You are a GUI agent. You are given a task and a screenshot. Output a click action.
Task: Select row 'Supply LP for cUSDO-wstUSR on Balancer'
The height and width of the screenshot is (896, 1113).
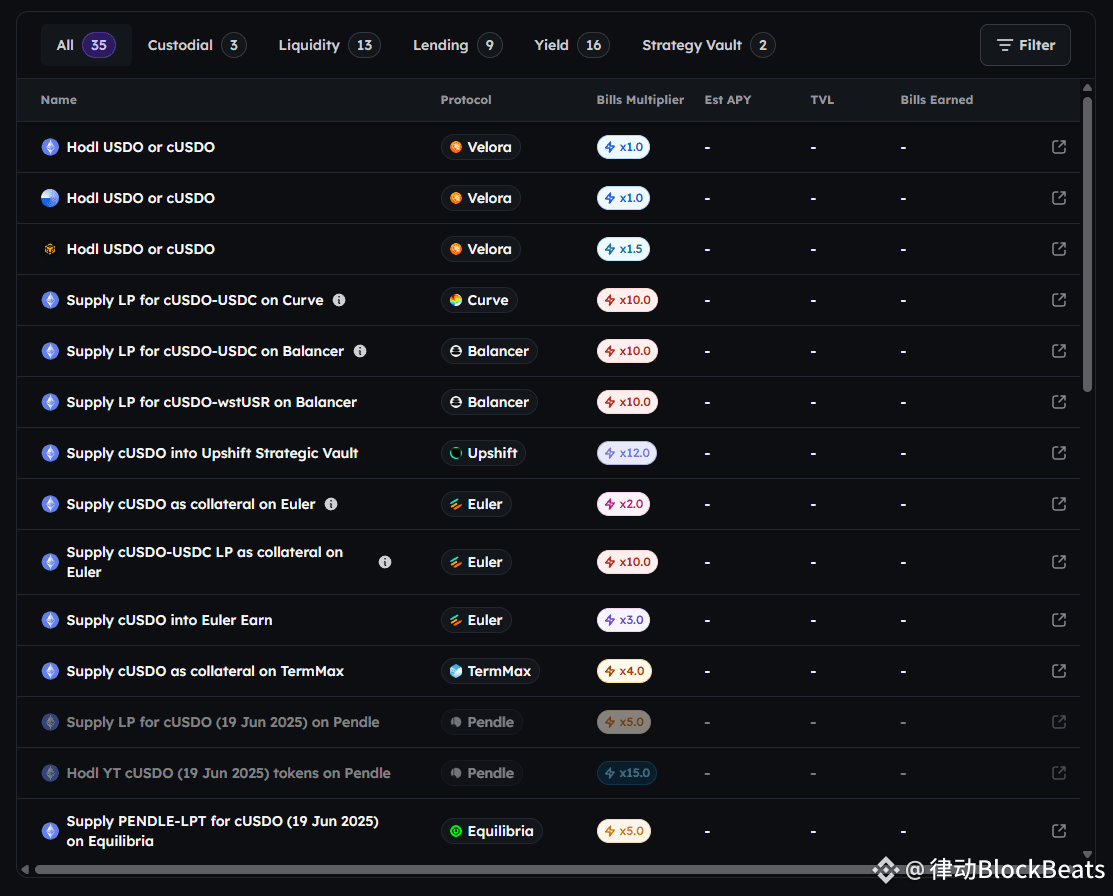548,402
